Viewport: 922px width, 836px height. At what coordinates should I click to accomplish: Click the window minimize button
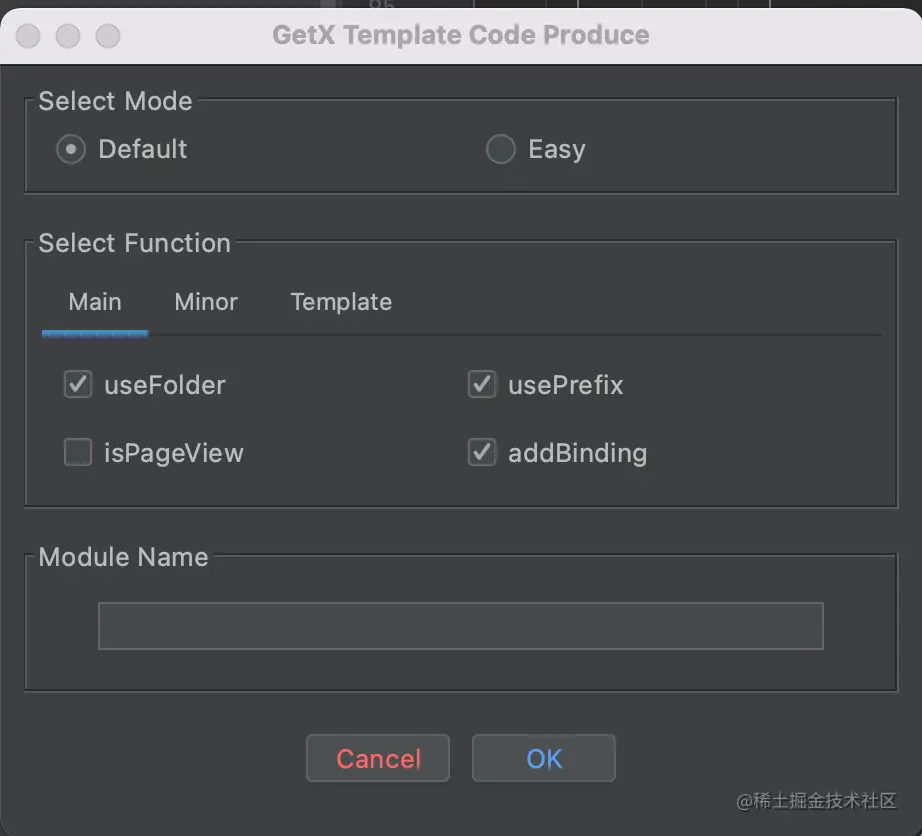tap(68, 37)
